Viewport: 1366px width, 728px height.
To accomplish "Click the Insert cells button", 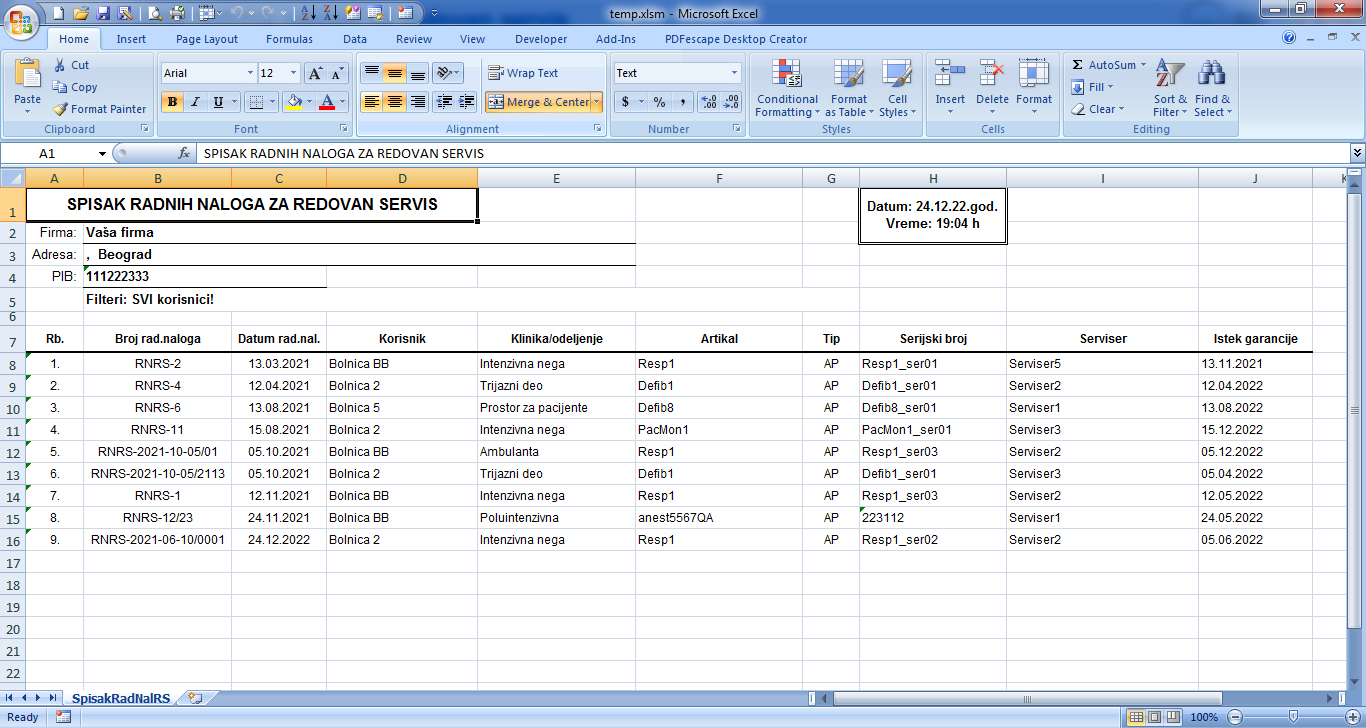I will pyautogui.click(x=950, y=87).
